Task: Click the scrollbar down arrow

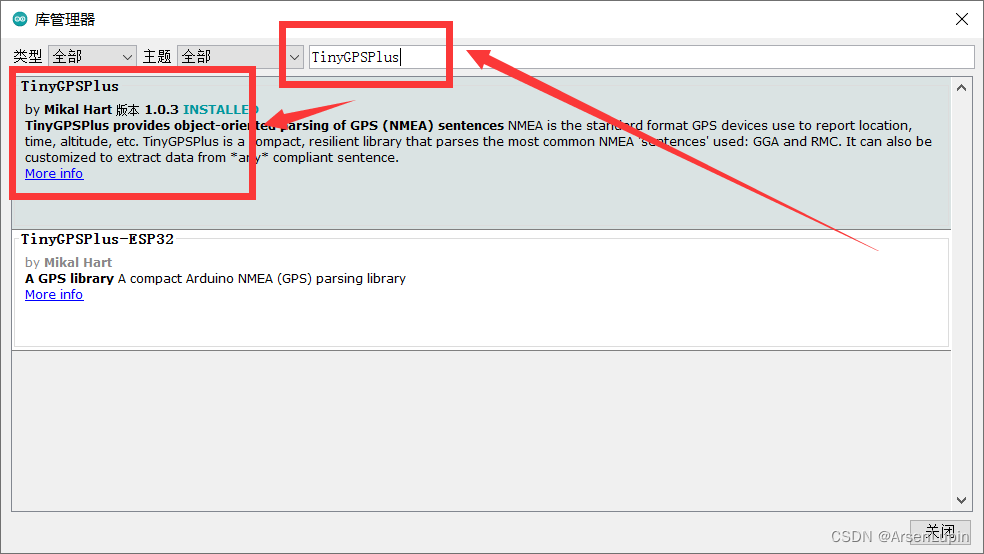Action: click(961, 500)
